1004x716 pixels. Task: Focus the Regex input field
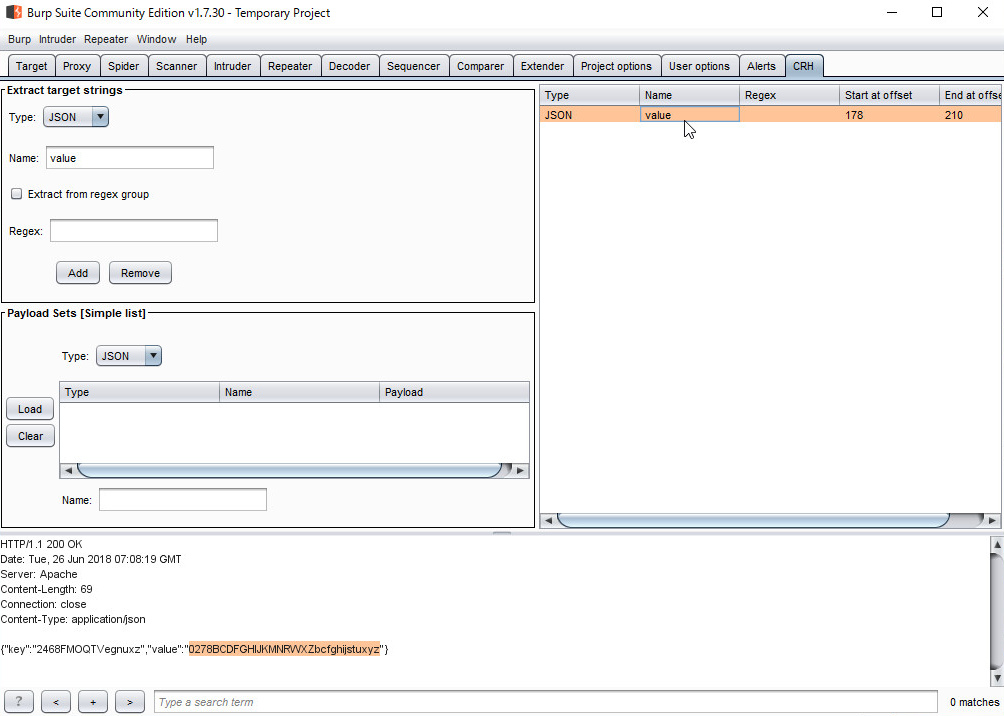134,231
